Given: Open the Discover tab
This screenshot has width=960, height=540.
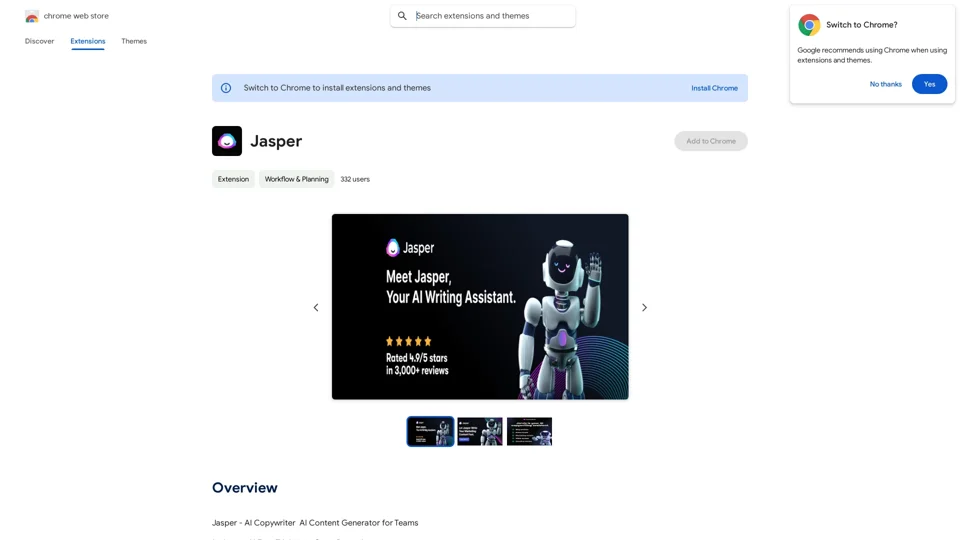Looking at the screenshot, I should tap(39, 41).
